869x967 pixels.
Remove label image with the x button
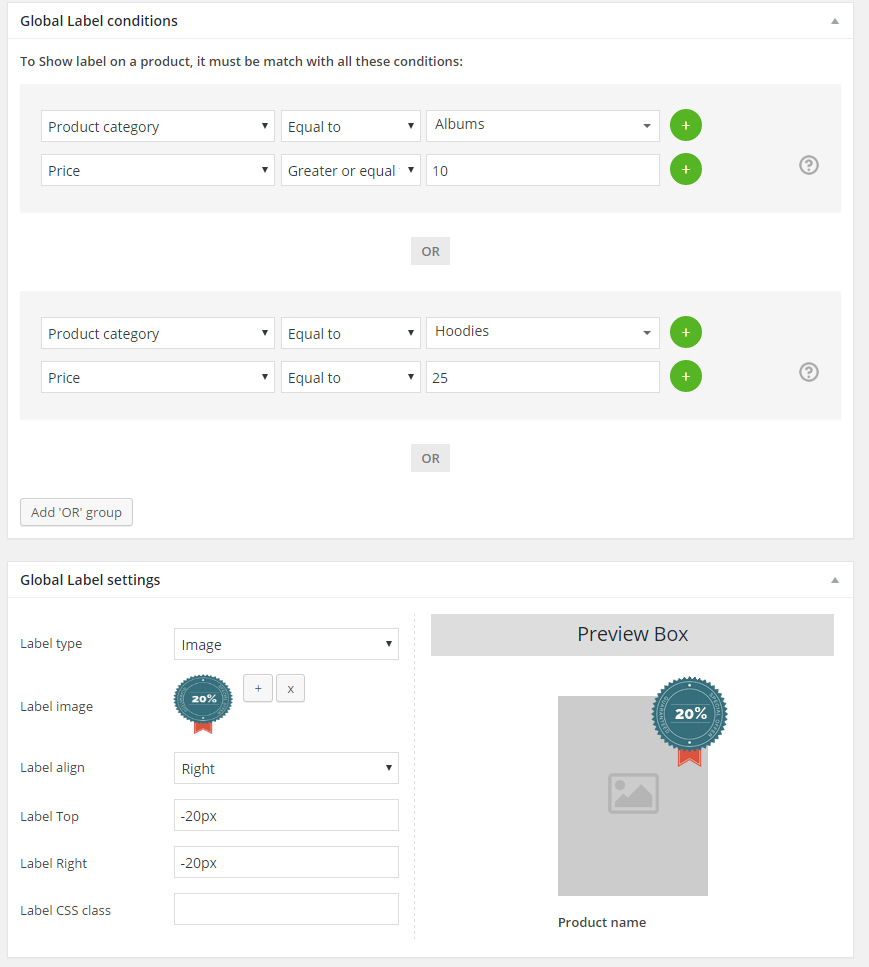point(290,688)
